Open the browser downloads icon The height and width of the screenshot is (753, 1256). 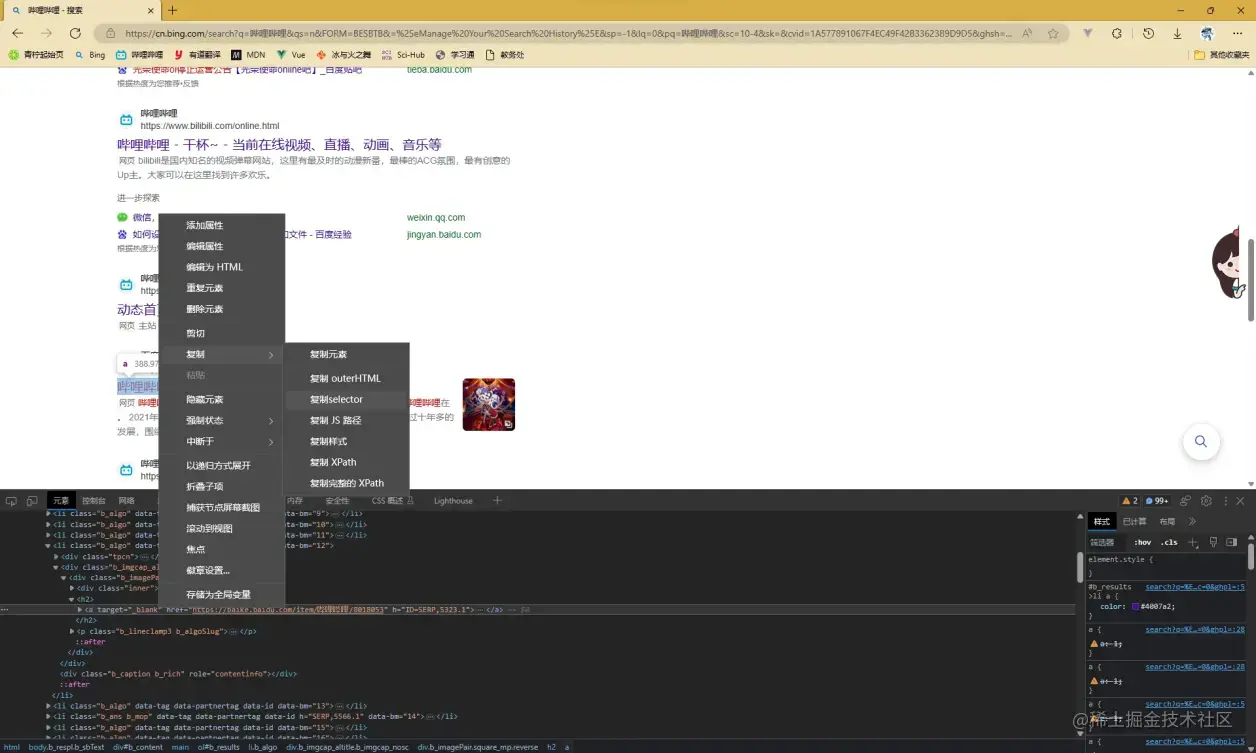coord(1177,33)
